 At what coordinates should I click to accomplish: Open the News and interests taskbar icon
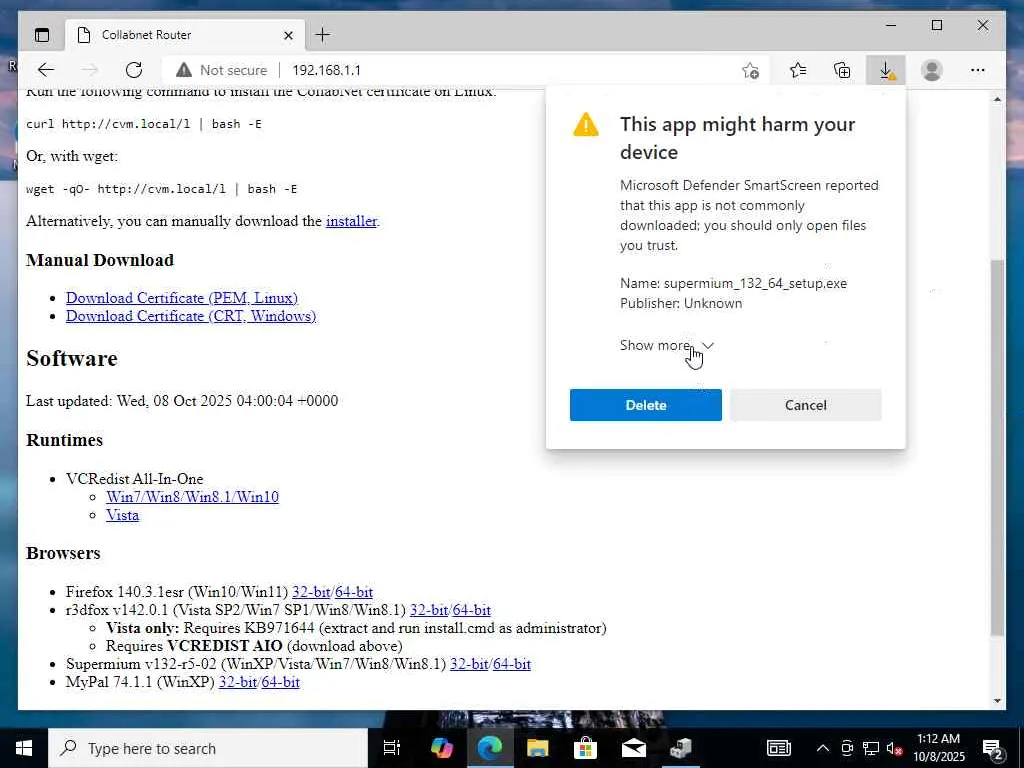(778, 748)
